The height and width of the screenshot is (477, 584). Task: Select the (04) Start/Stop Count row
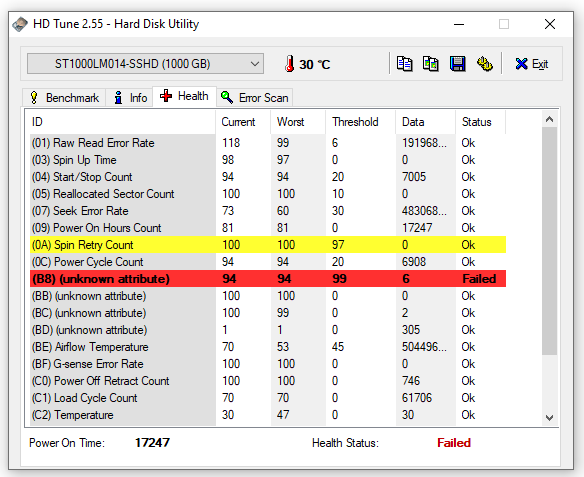(268, 177)
